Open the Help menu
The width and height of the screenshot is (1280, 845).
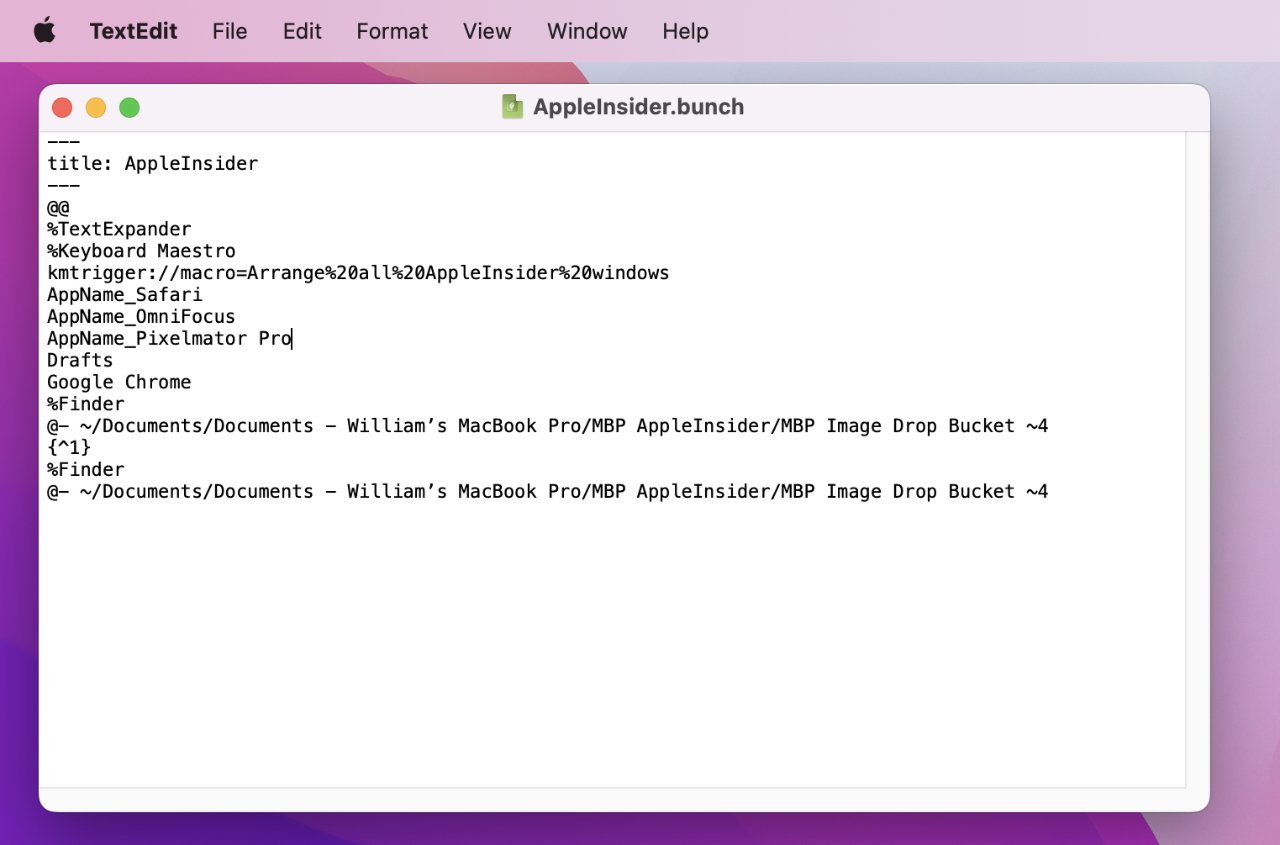pos(685,31)
